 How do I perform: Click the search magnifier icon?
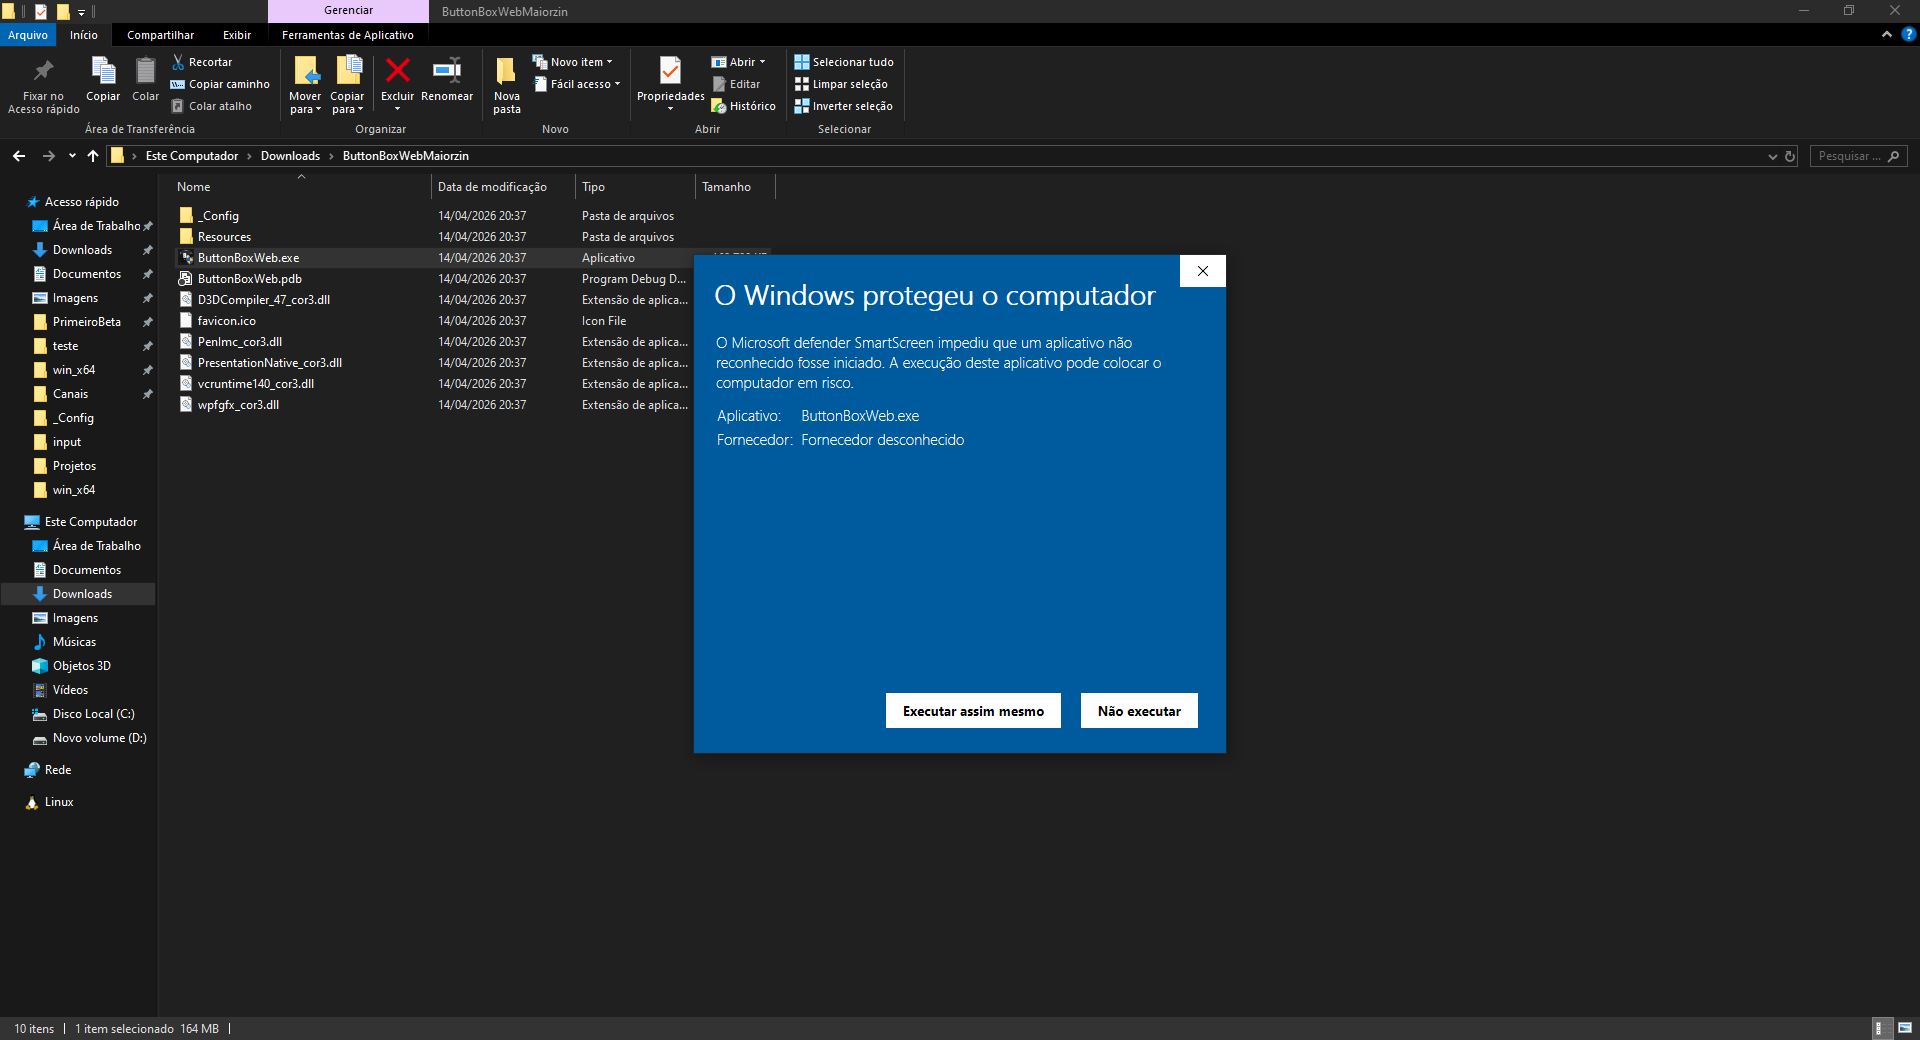coord(1893,156)
